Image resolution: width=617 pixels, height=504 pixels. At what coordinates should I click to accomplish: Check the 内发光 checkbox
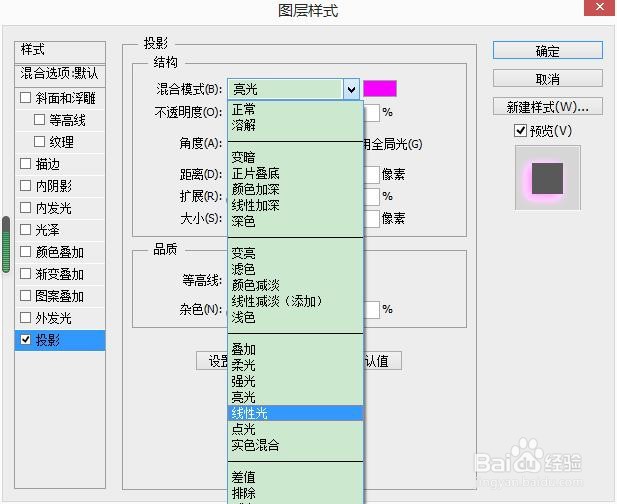click(x=25, y=207)
